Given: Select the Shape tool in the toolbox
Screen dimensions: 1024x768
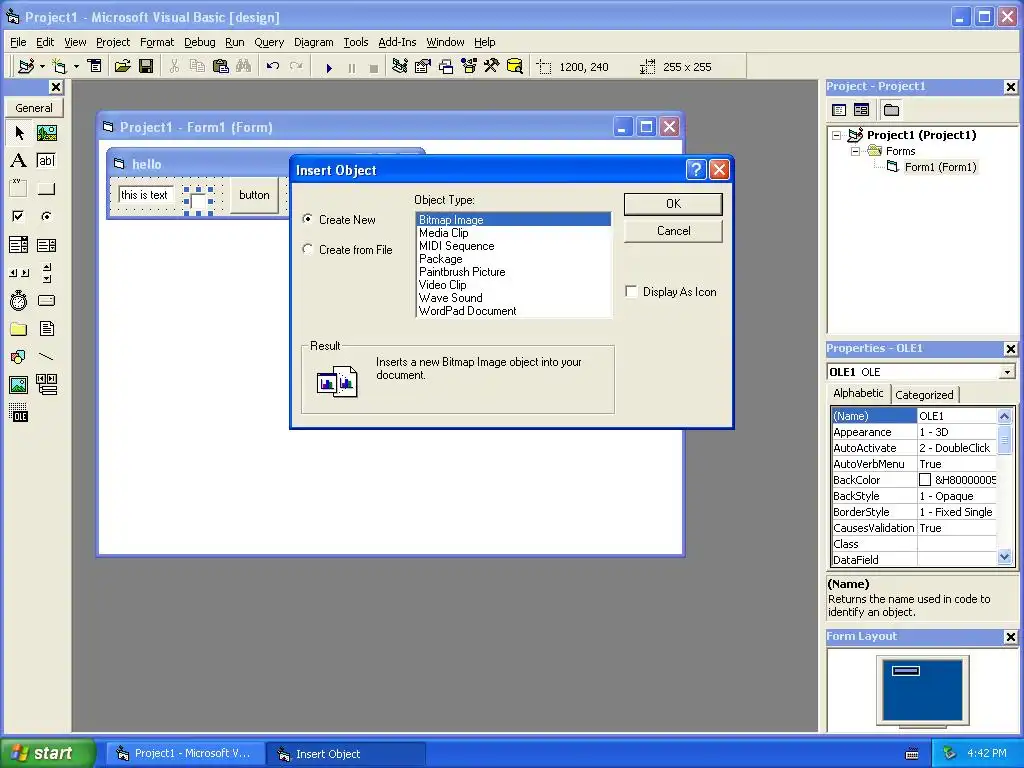Looking at the screenshot, I should pyautogui.click(x=19, y=357).
